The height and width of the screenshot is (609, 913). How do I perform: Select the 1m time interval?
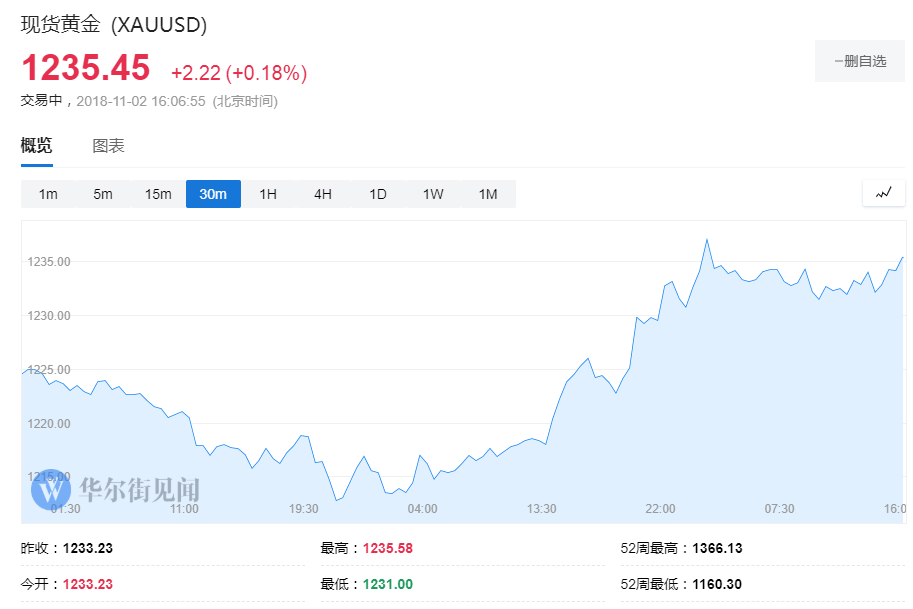coord(48,194)
